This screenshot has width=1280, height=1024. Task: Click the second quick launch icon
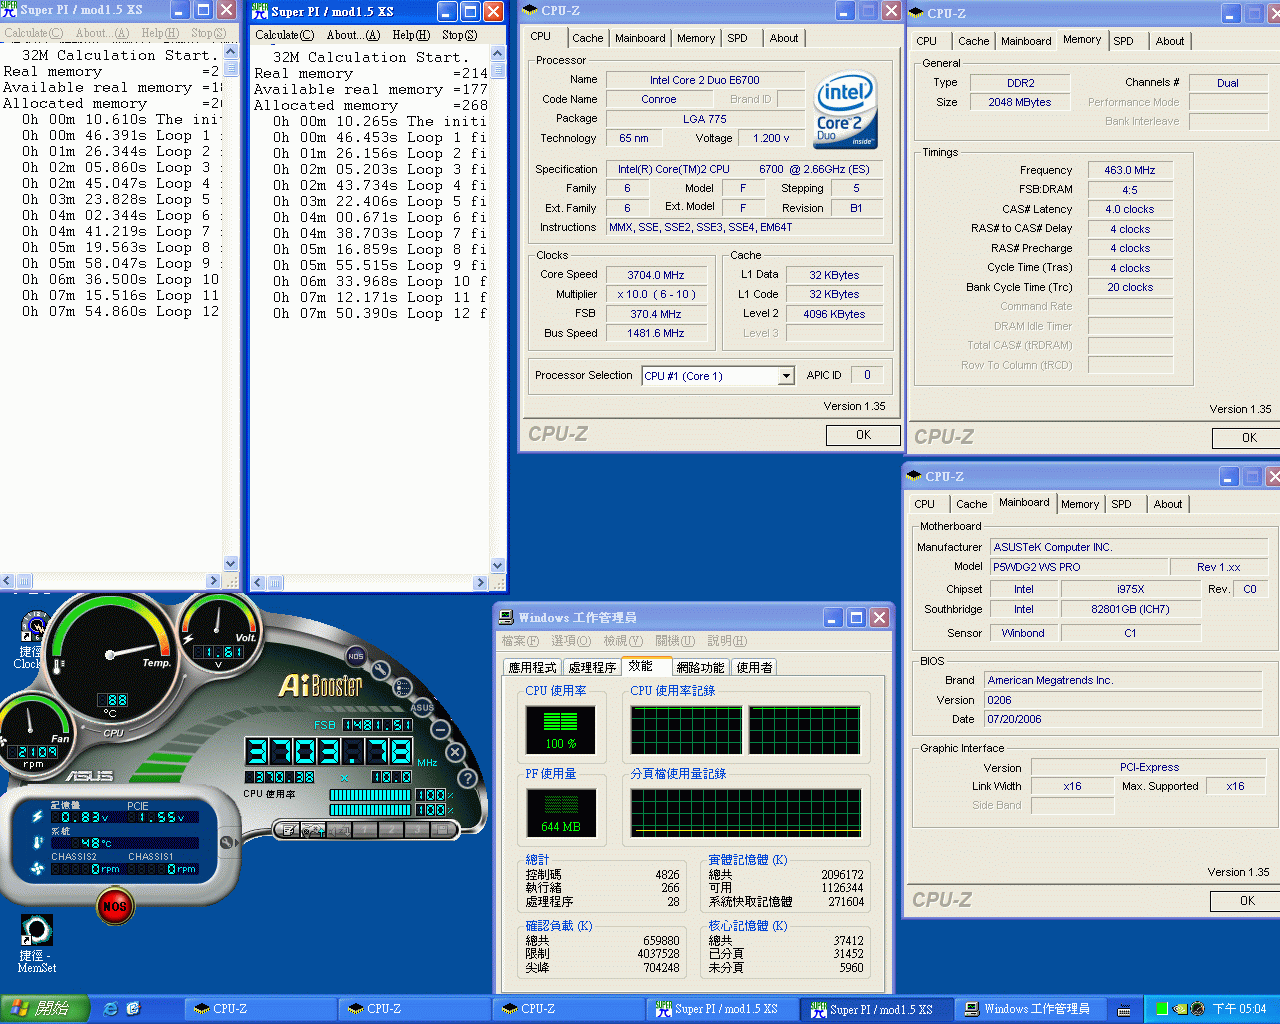point(133,1009)
